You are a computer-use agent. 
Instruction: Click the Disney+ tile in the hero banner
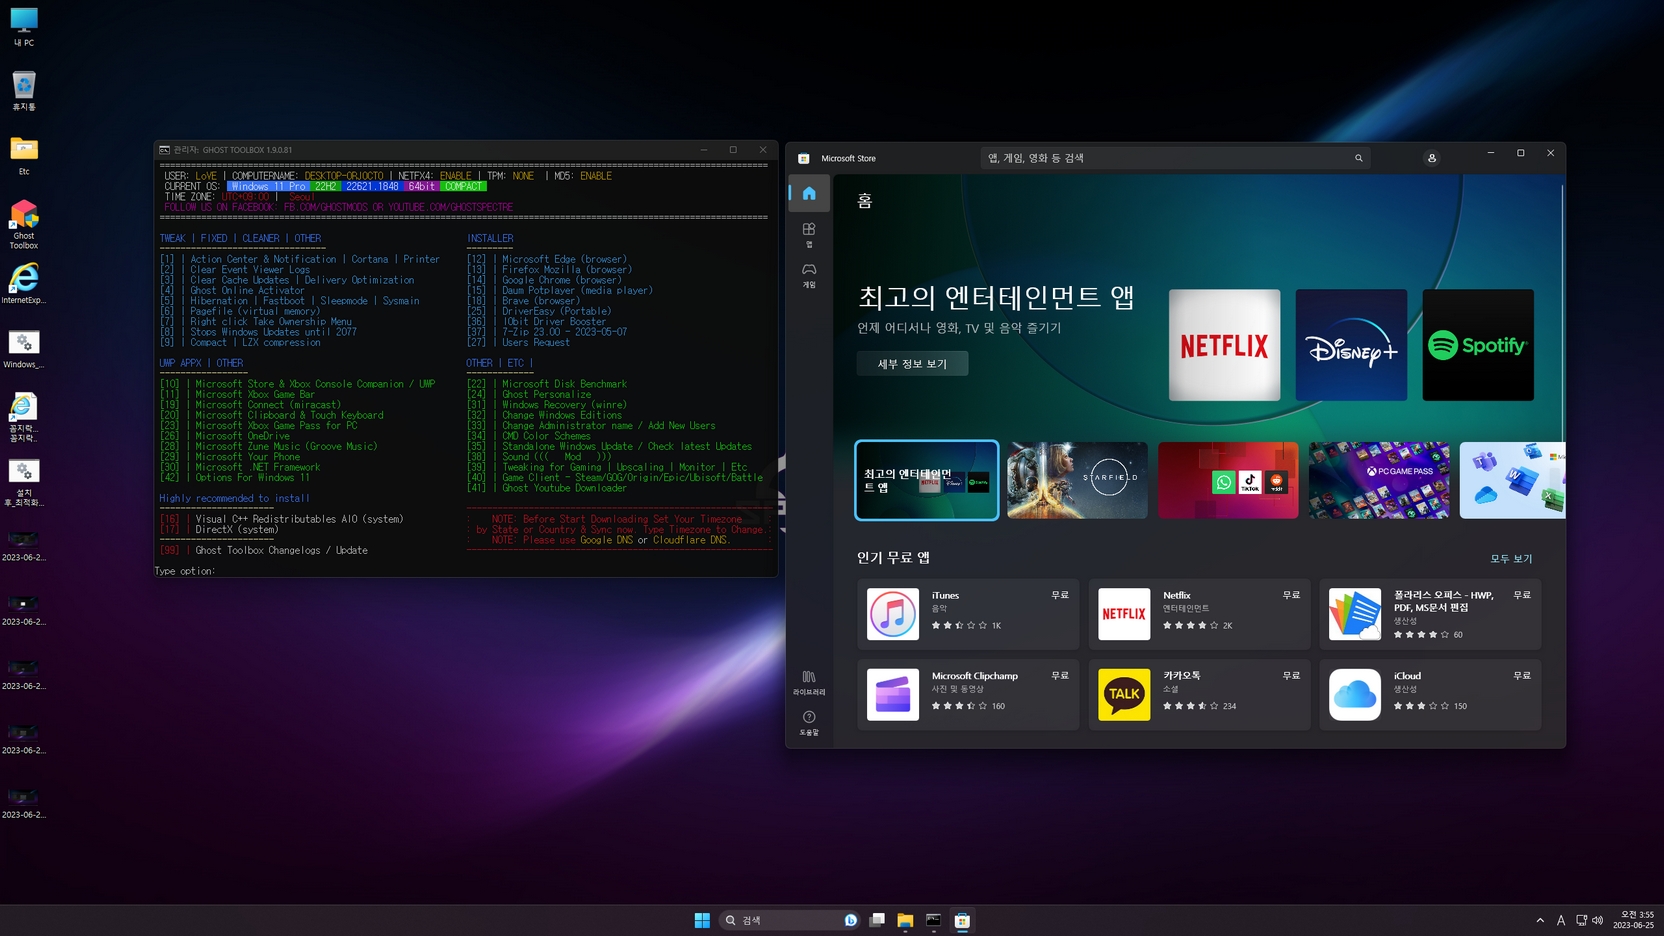[x=1351, y=345]
